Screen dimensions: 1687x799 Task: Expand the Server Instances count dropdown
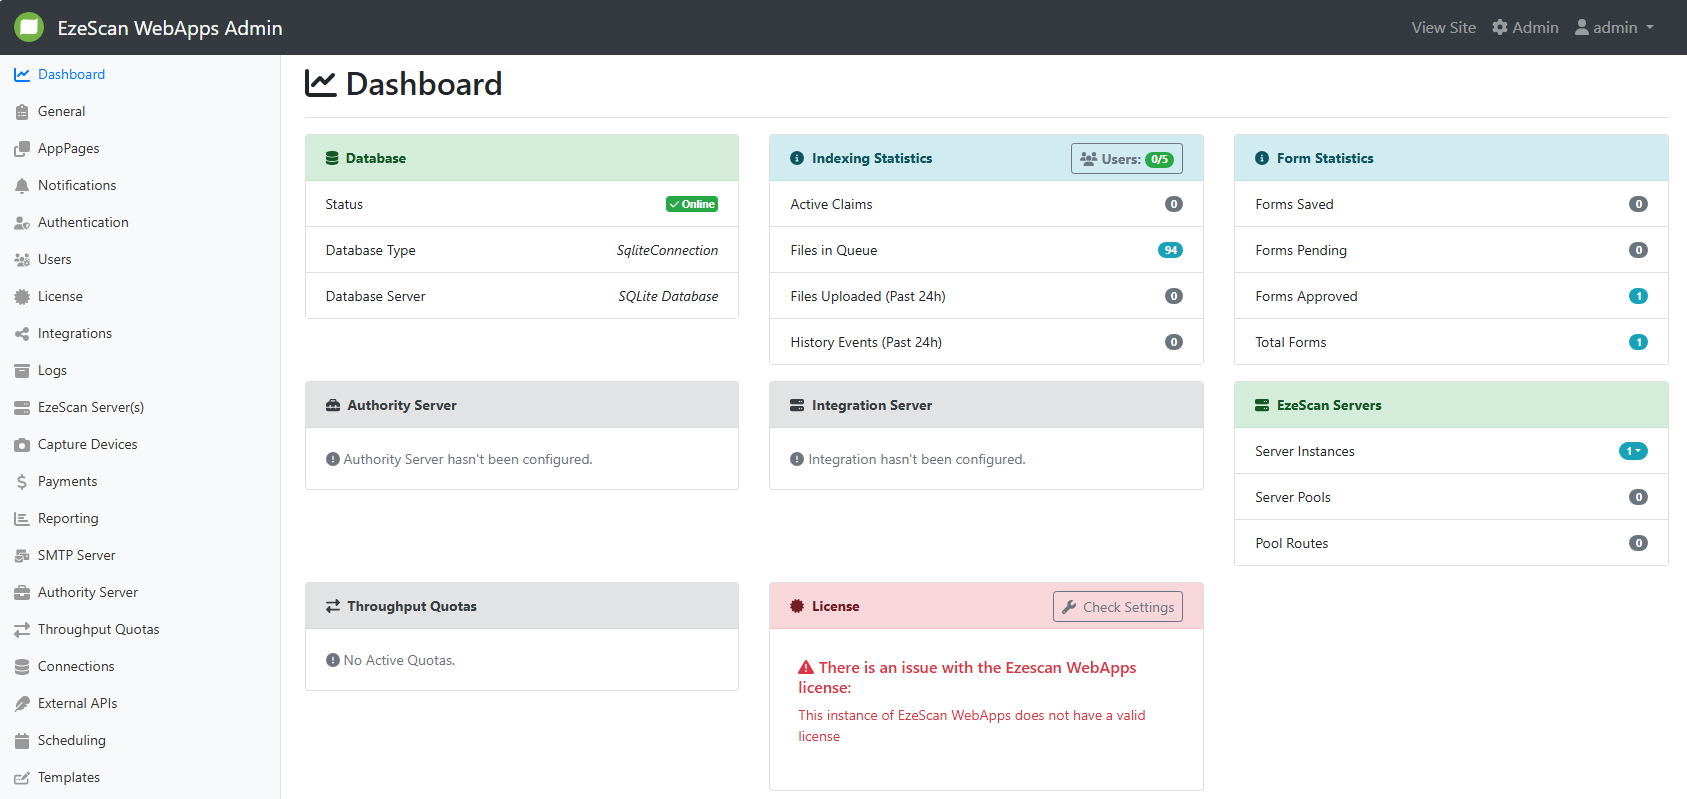click(1632, 451)
